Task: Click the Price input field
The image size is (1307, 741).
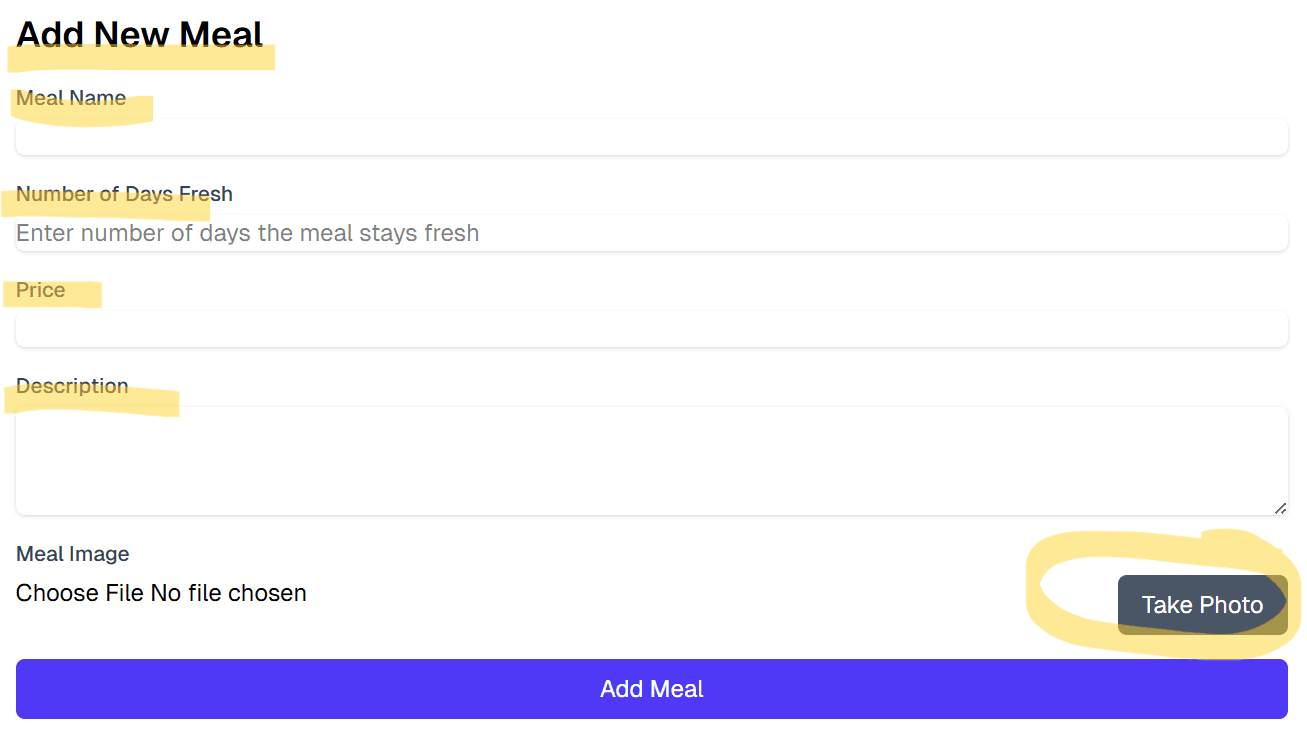Action: pos(651,329)
